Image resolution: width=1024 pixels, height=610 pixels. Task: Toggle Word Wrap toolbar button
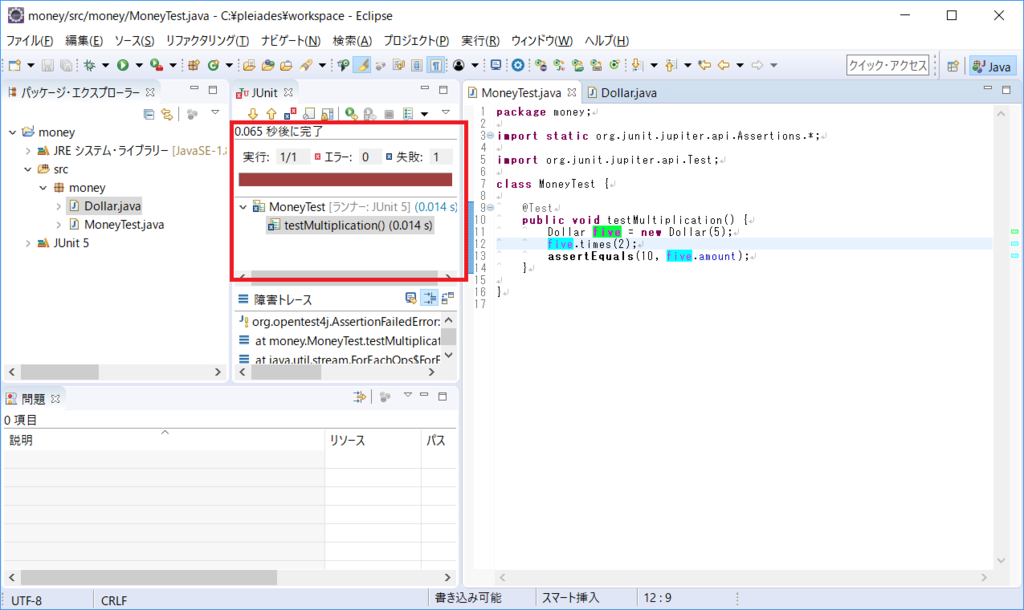398,65
